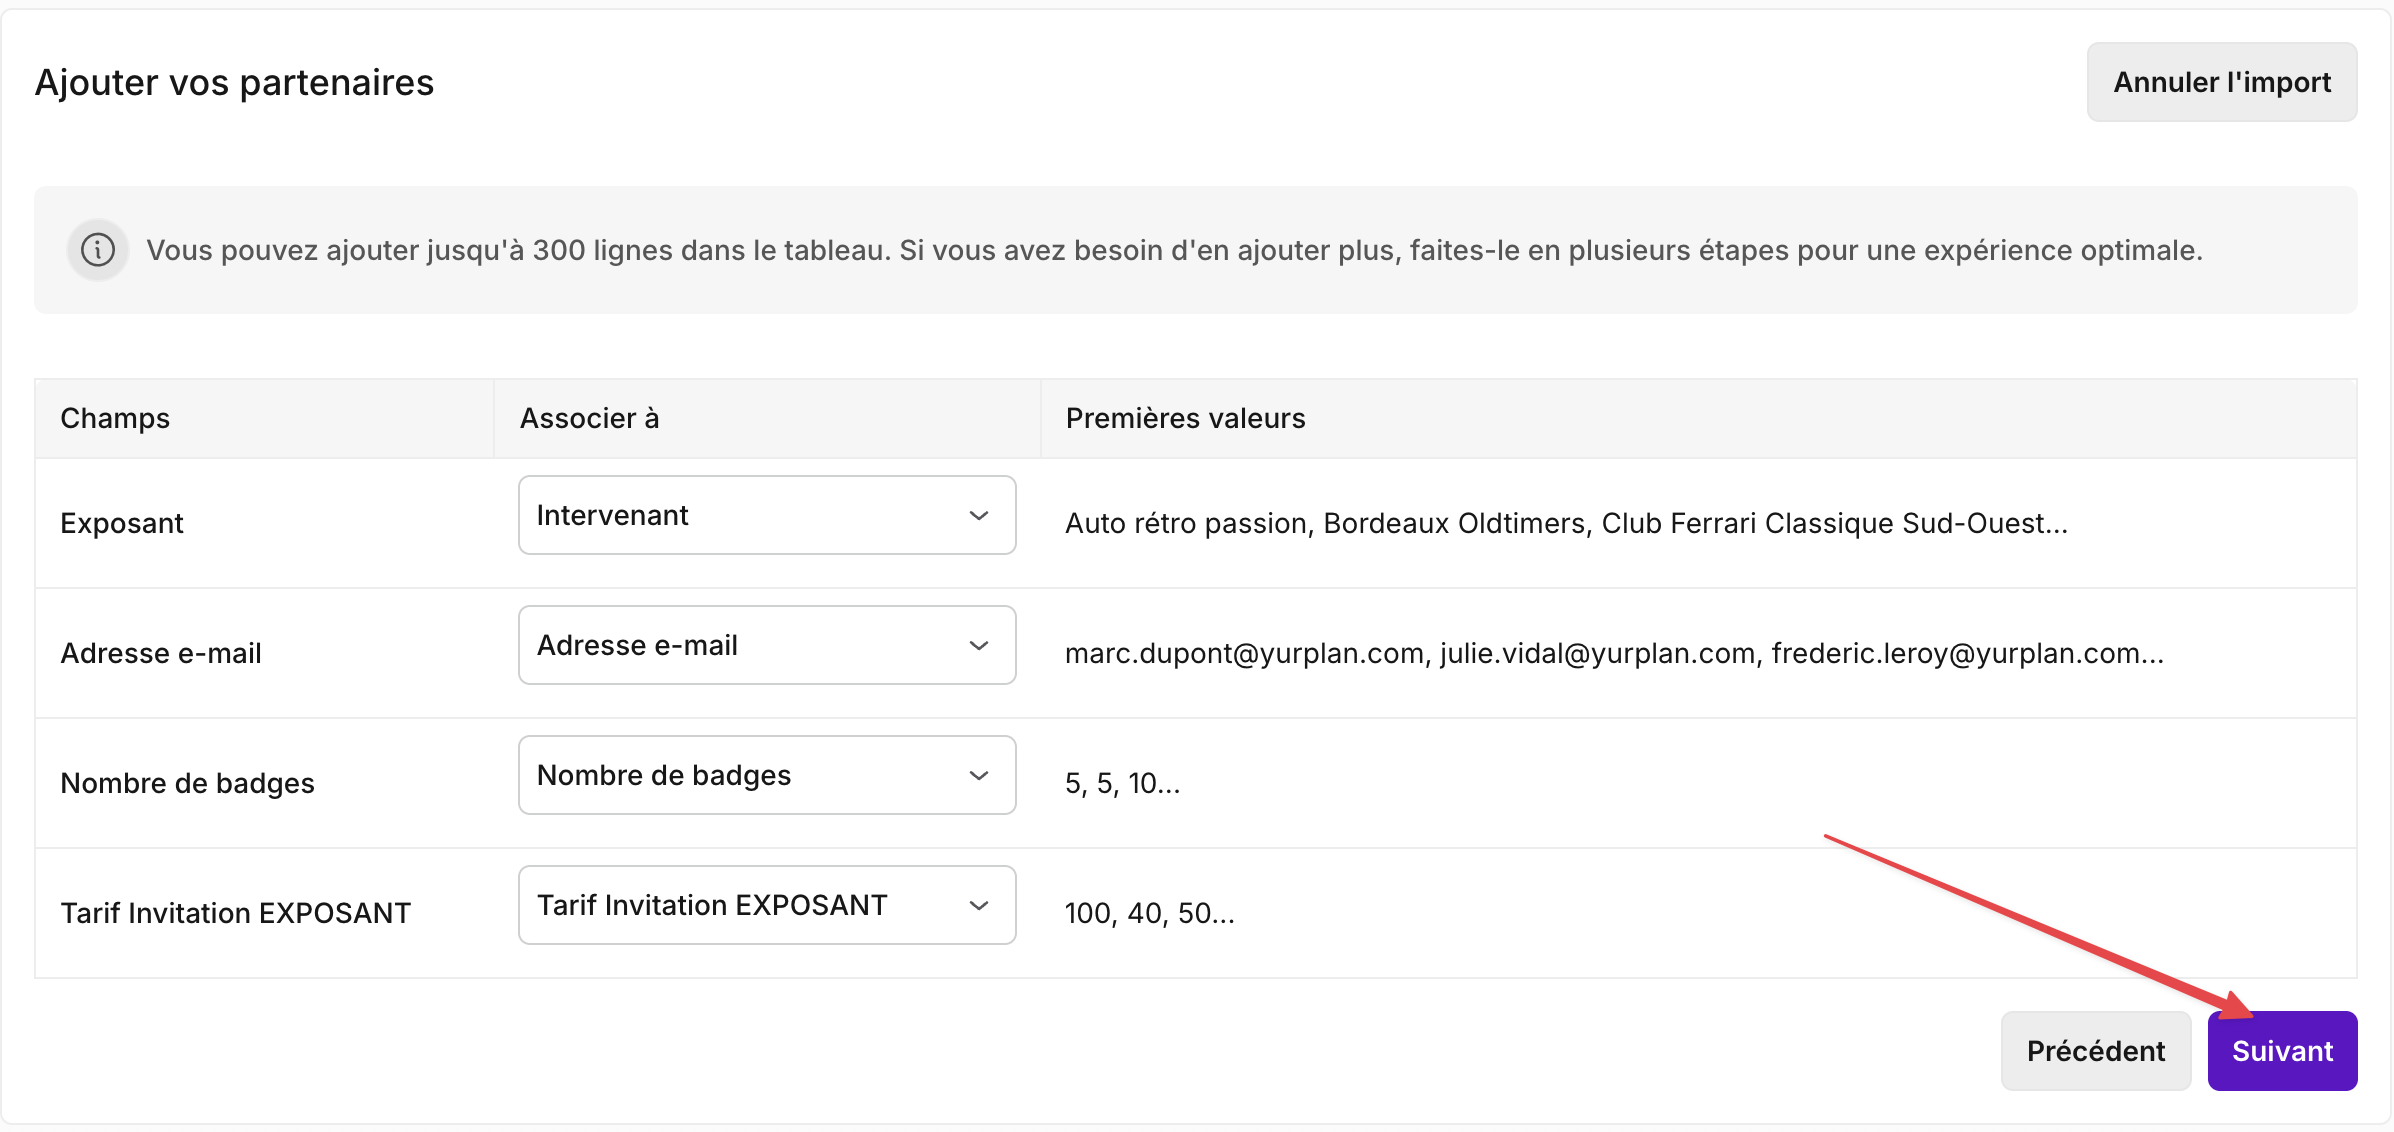Image resolution: width=2394 pixels, height=1132 pixels.
Task: Go back with the Précédent button
Action: [x=2095, y=1051]
